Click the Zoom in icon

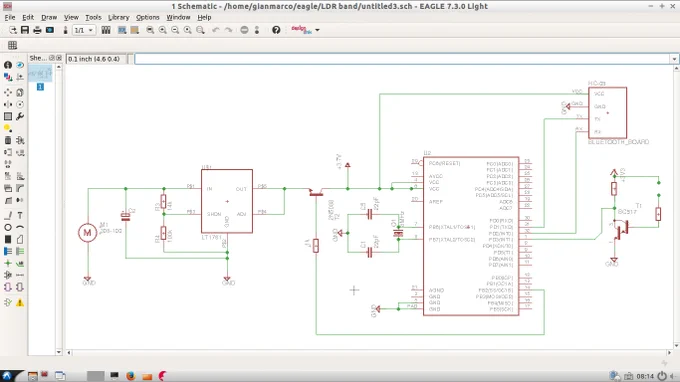click(x=163, y=30)
